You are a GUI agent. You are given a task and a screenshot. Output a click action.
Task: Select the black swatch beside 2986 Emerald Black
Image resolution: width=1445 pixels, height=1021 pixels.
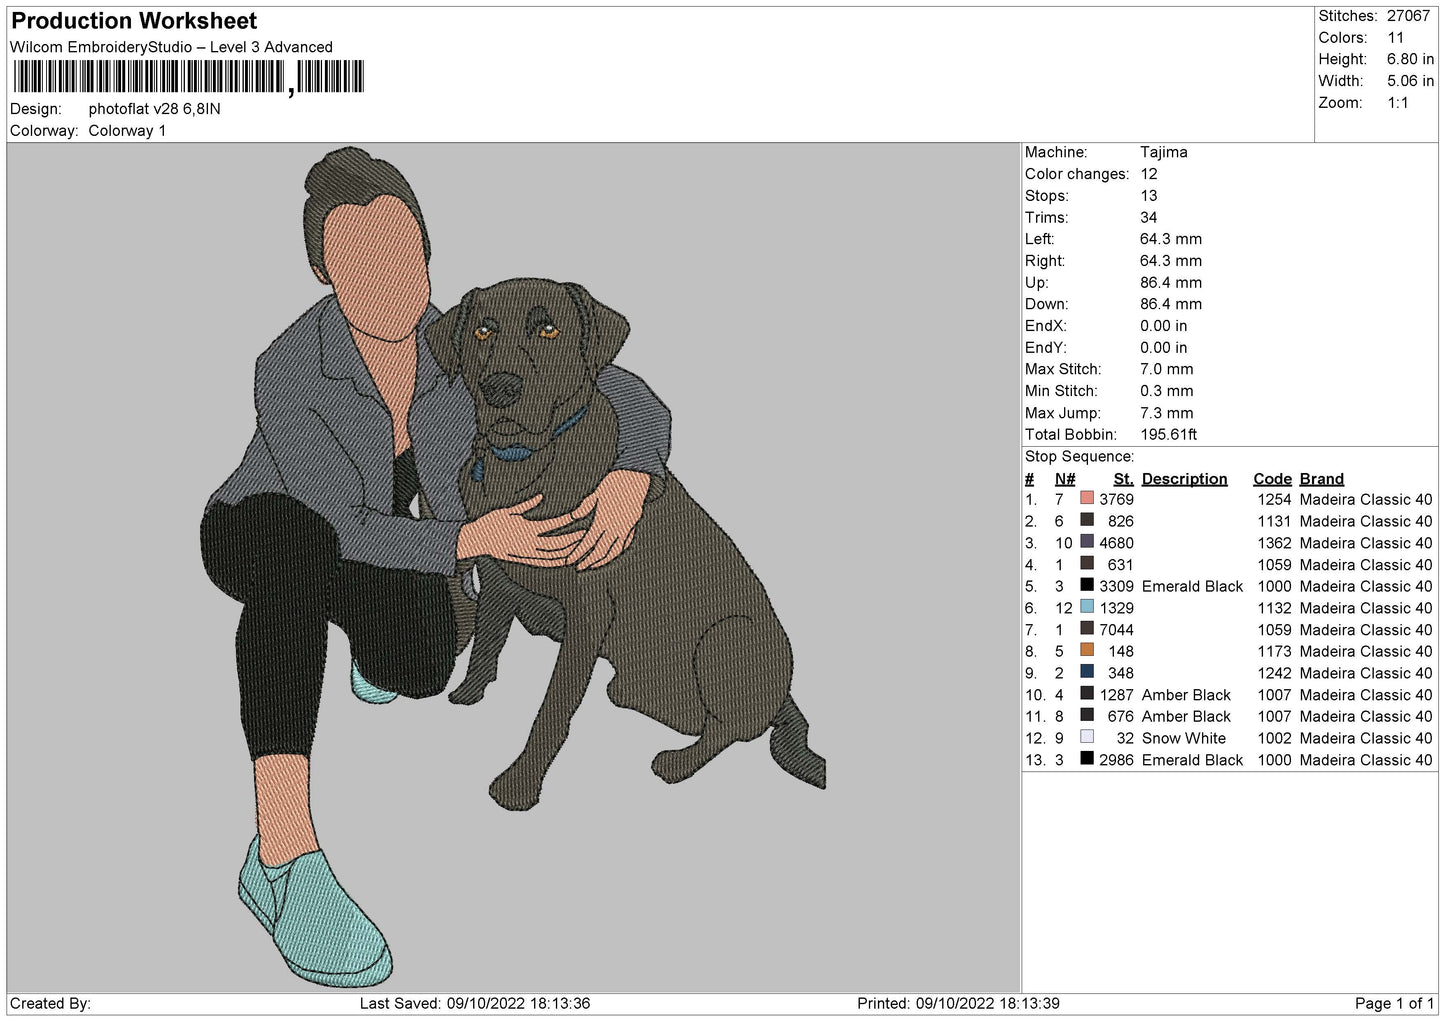(x=1087, y=758)
